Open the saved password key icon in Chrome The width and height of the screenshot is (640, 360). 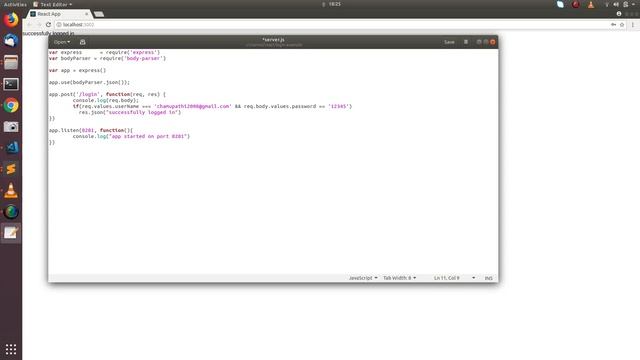613,24
